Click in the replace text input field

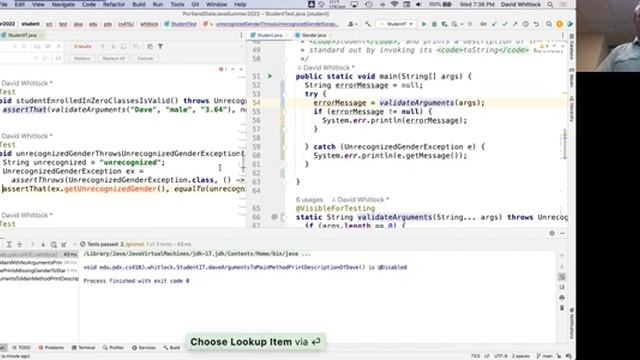[16, 58]
